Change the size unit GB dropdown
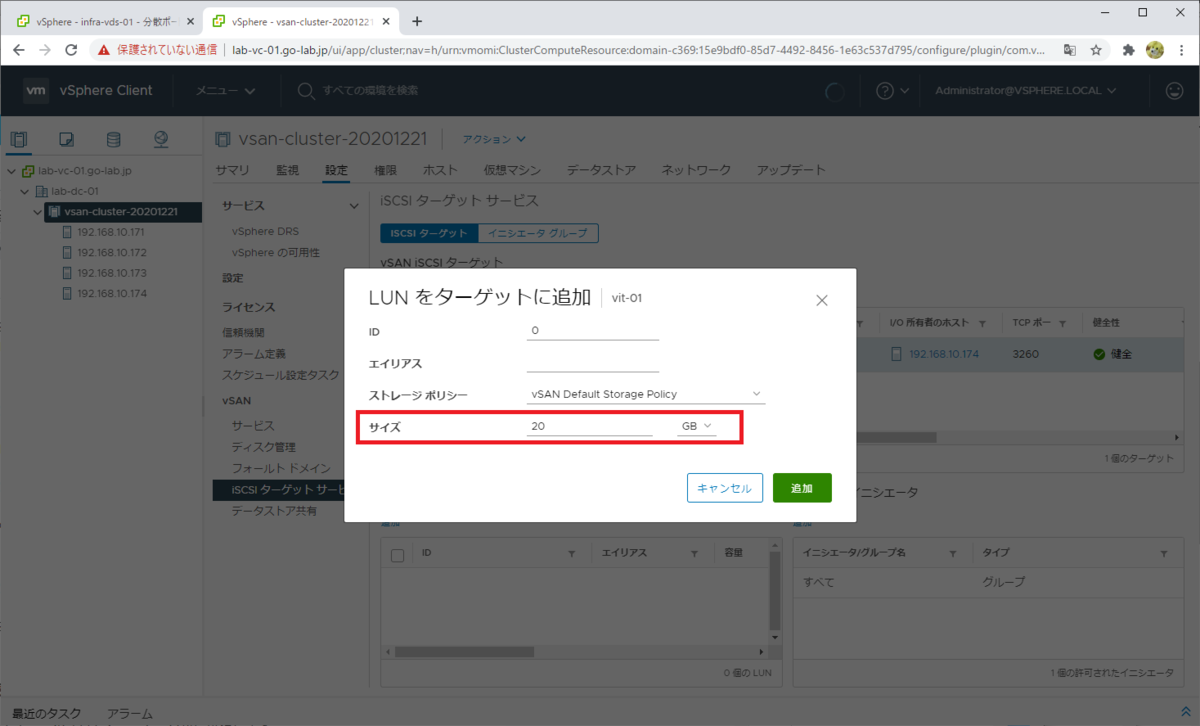 pyautogui.click(x=697, y=426)
